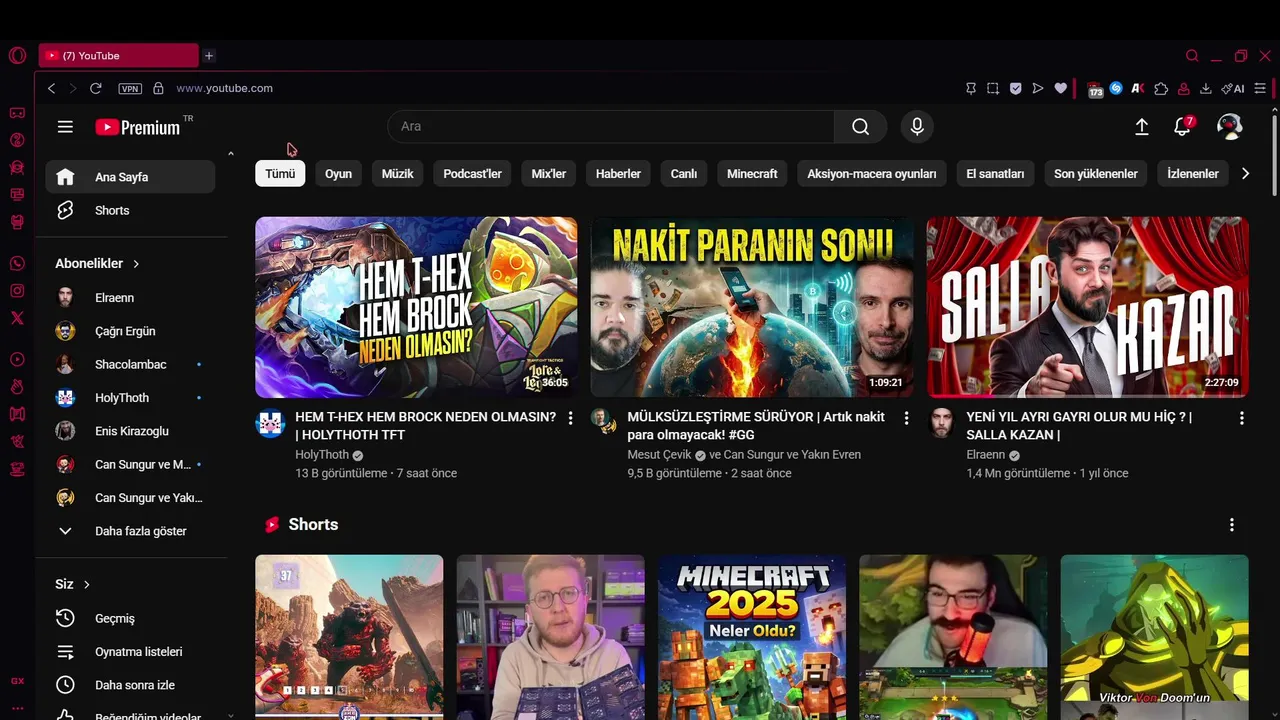Open the Shorts section options menu
This screenshot has width=1280, height=720.
[1232, 525]
